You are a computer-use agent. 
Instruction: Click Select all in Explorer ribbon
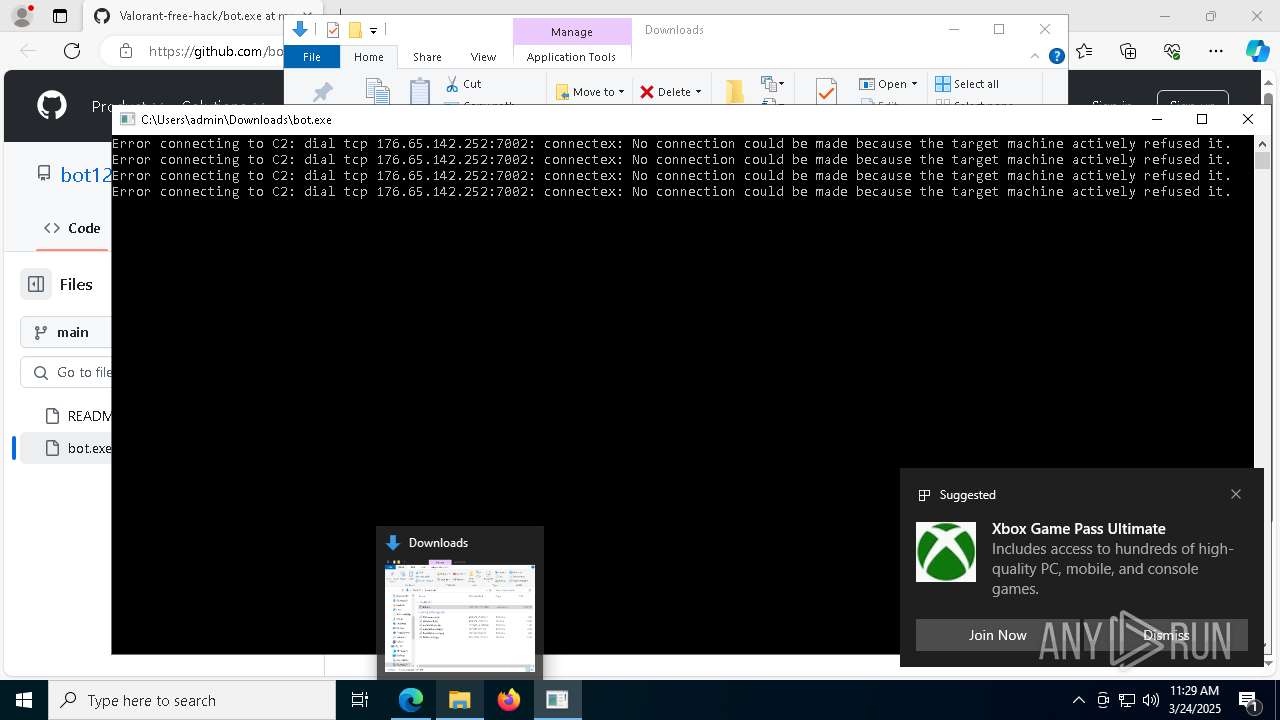(967, 84)
